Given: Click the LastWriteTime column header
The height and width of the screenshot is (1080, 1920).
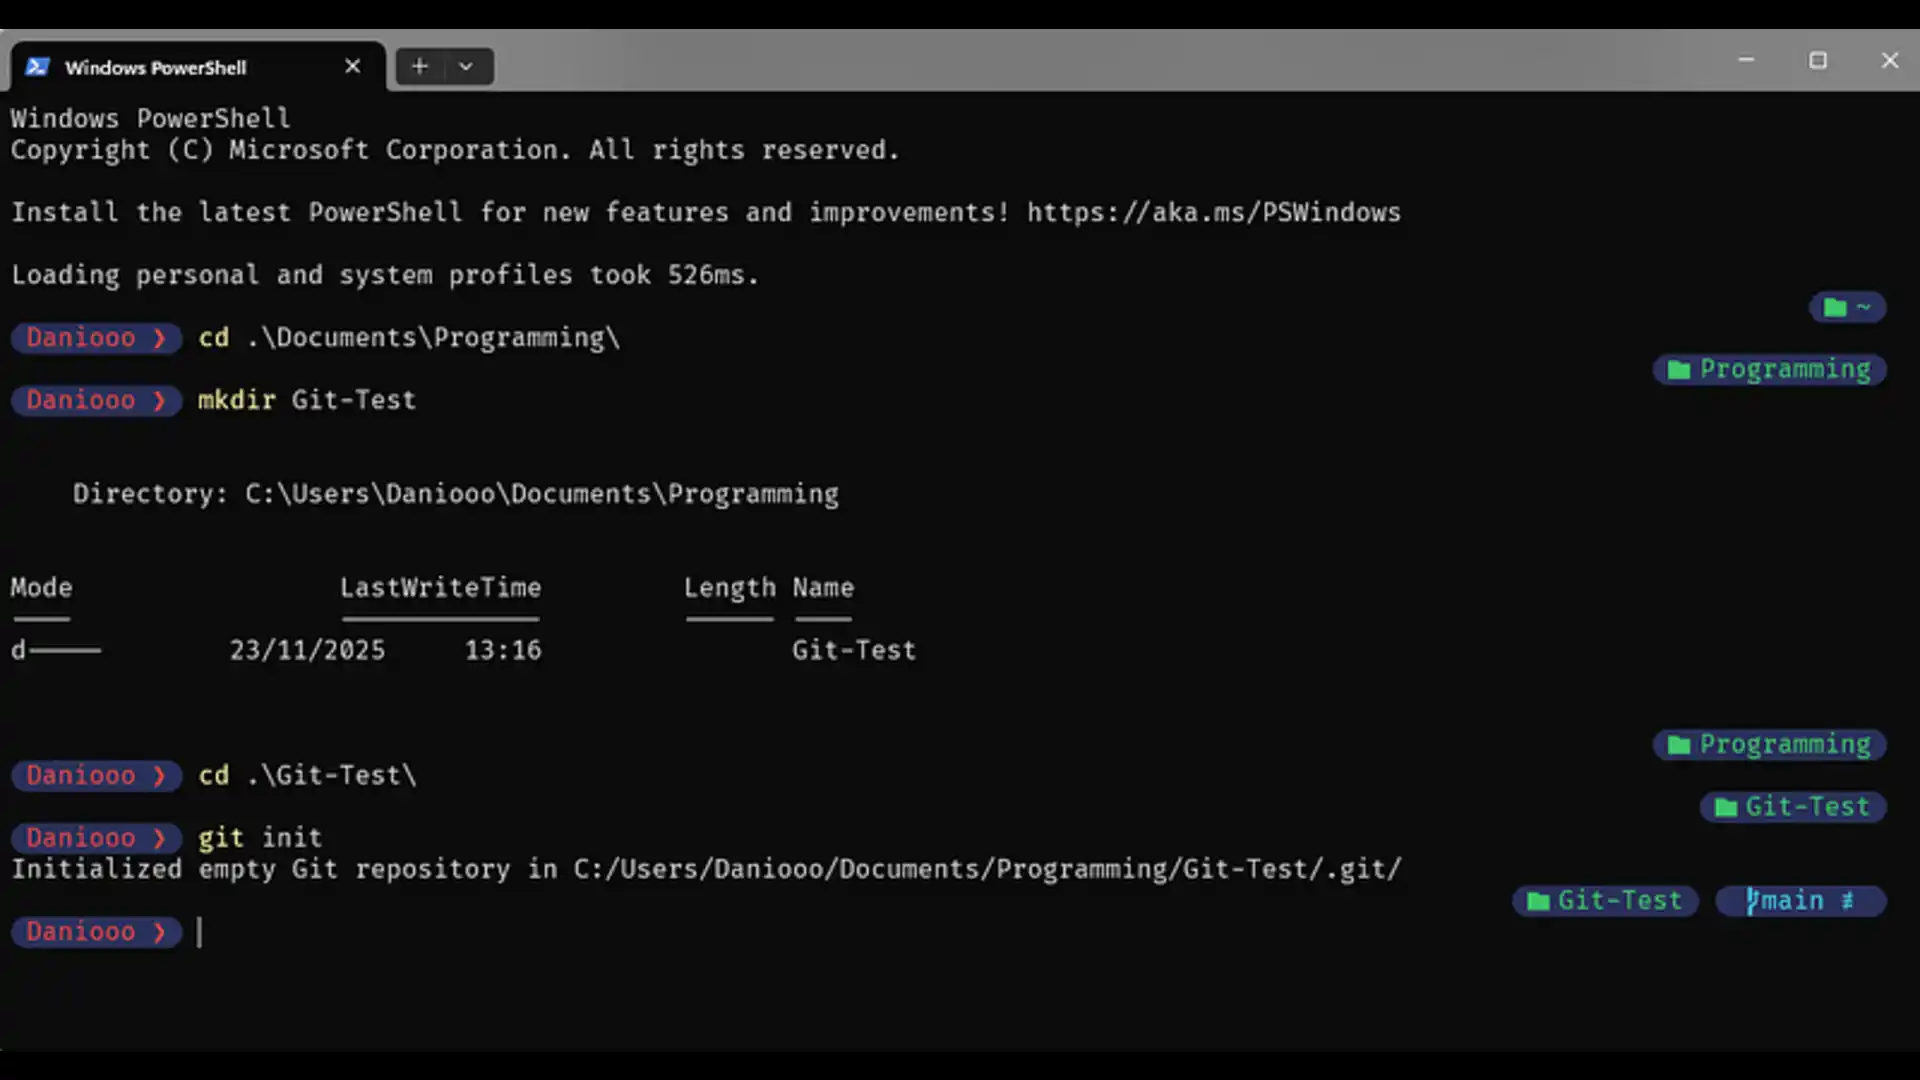Looking at the screenshot, I should (x=440, y=588).
